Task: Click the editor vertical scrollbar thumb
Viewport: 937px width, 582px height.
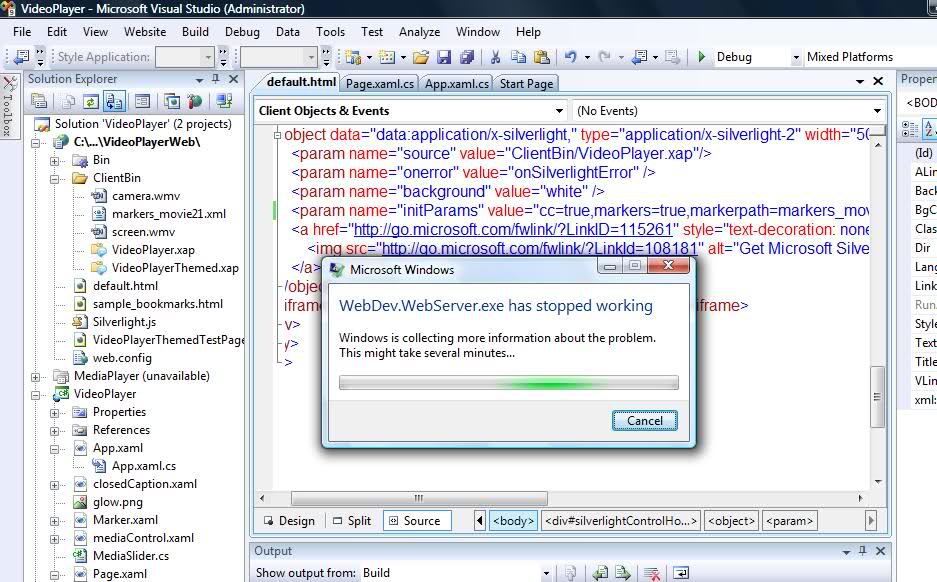Action: tap(877, 397)
